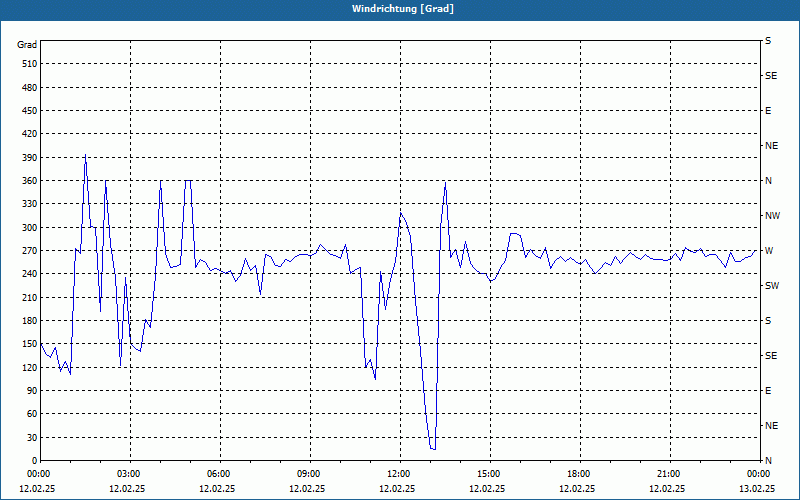Click the NW compass direction label

pos(772,216)
